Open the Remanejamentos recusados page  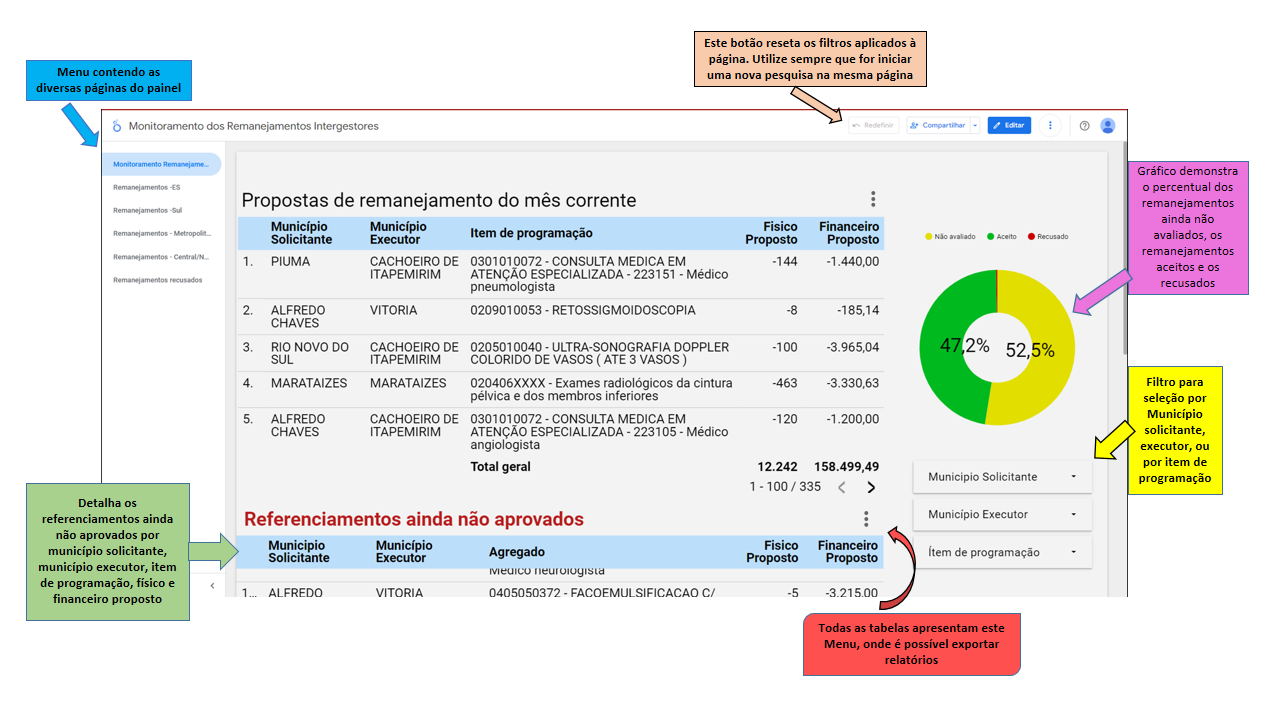coord(158,280)
